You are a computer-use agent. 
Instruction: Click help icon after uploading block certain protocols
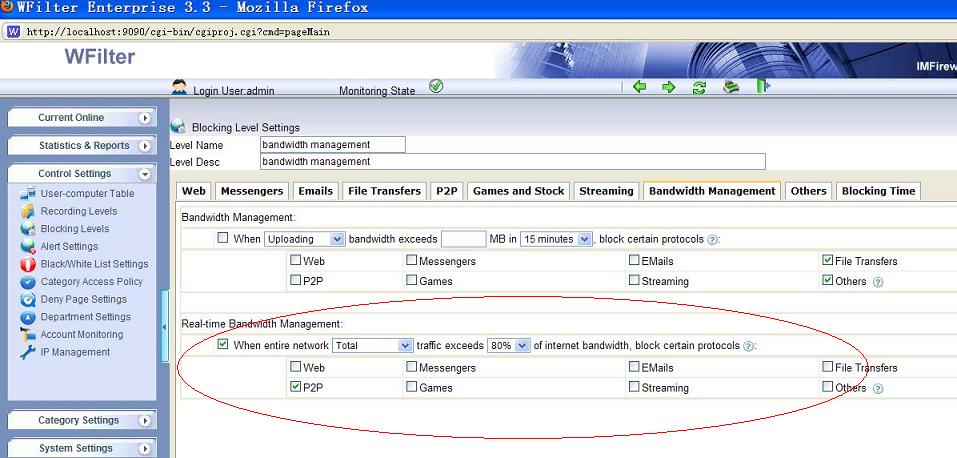click(712, 240)
